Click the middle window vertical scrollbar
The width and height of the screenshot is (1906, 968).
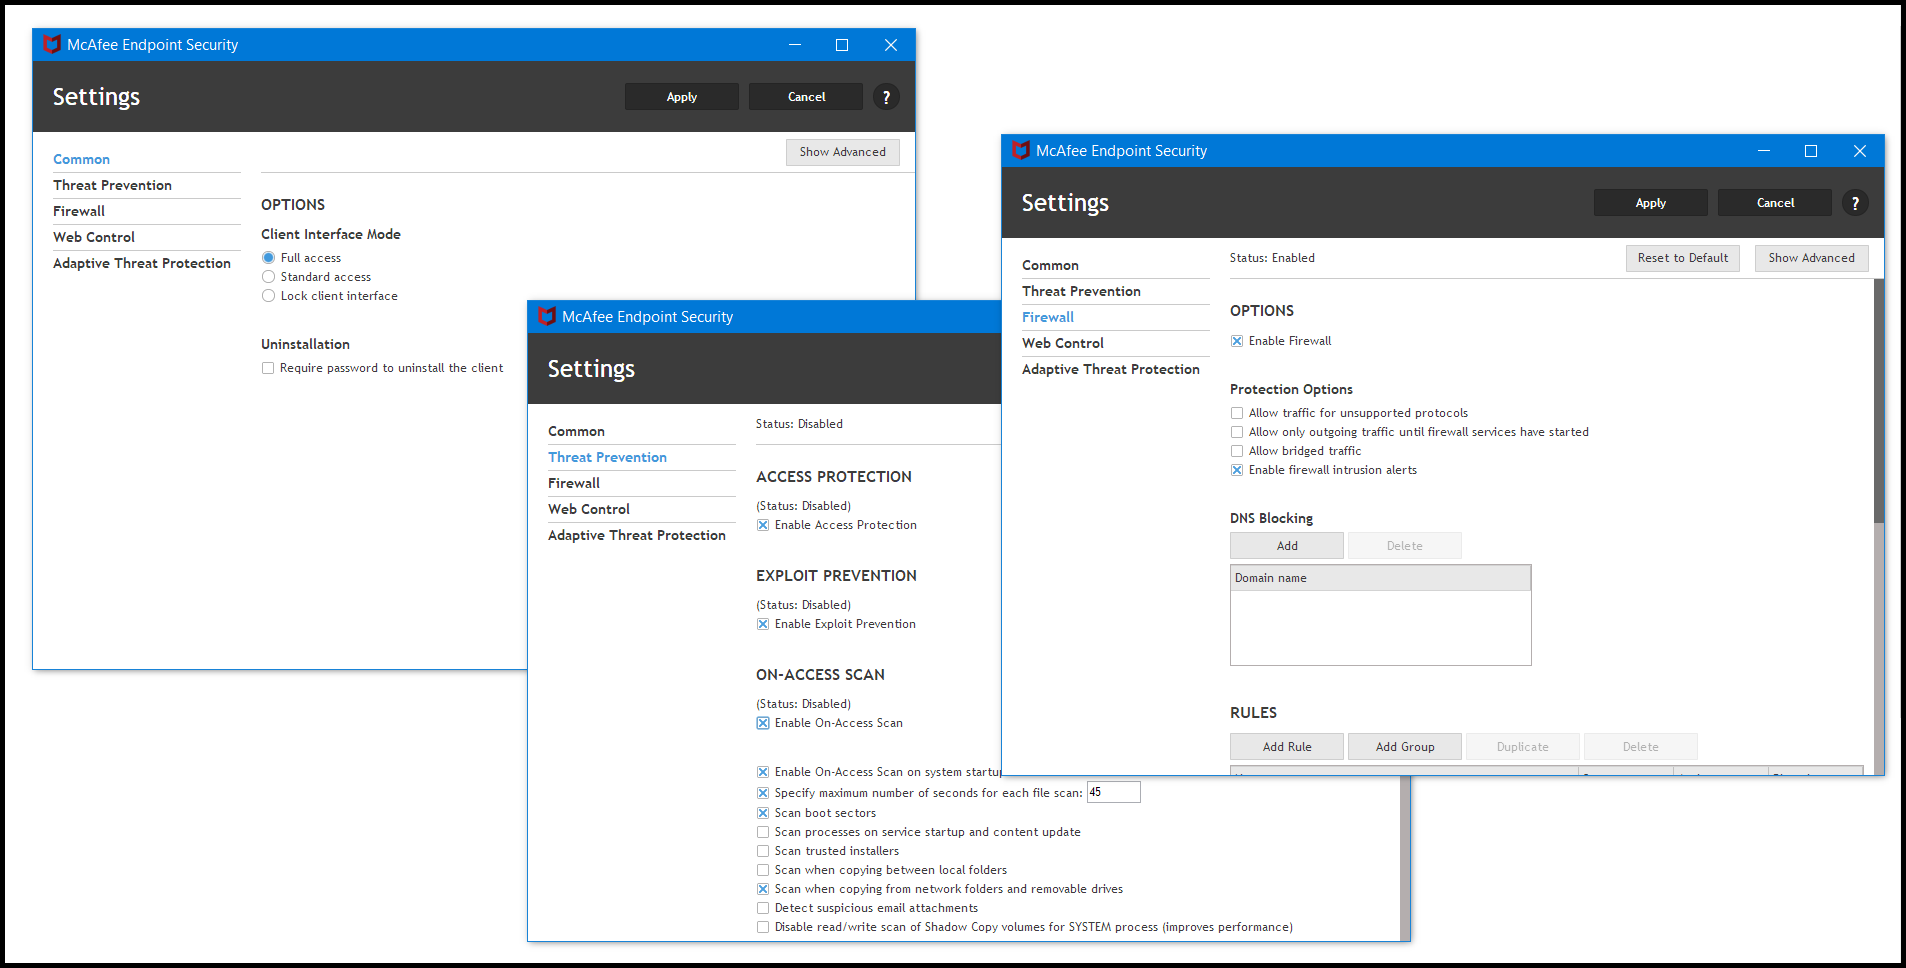coord(1405,858)
